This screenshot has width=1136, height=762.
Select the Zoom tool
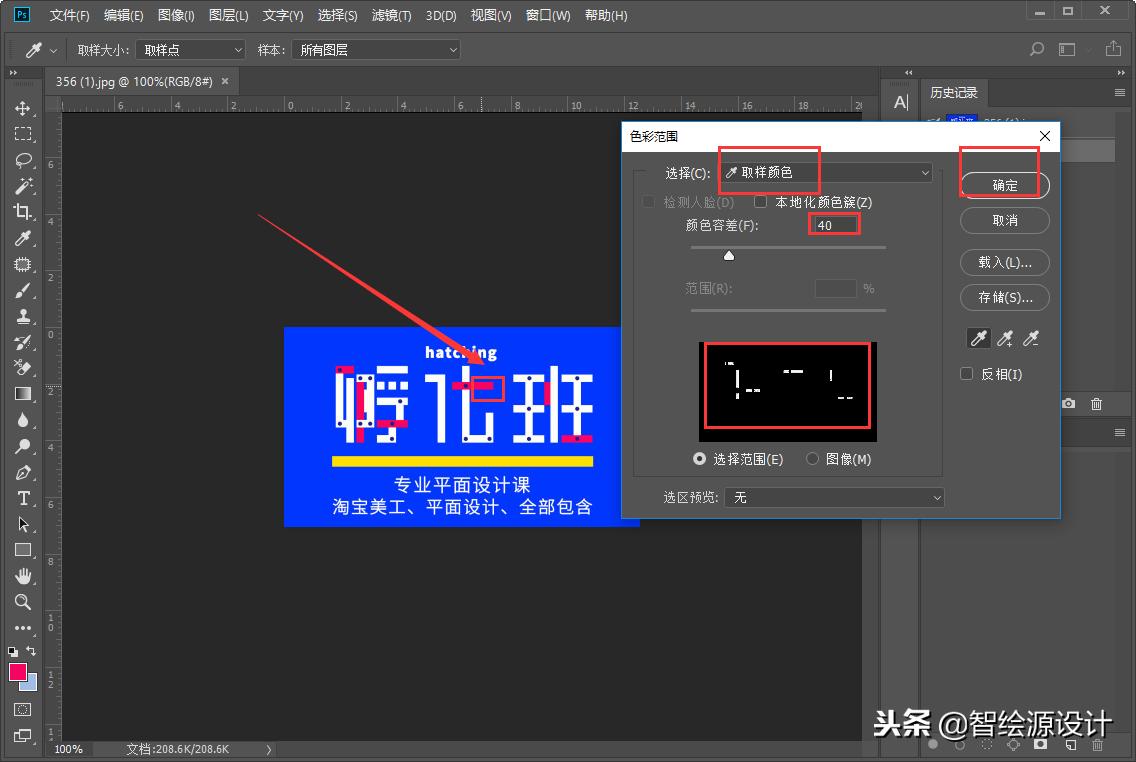[x=23, y=602]
